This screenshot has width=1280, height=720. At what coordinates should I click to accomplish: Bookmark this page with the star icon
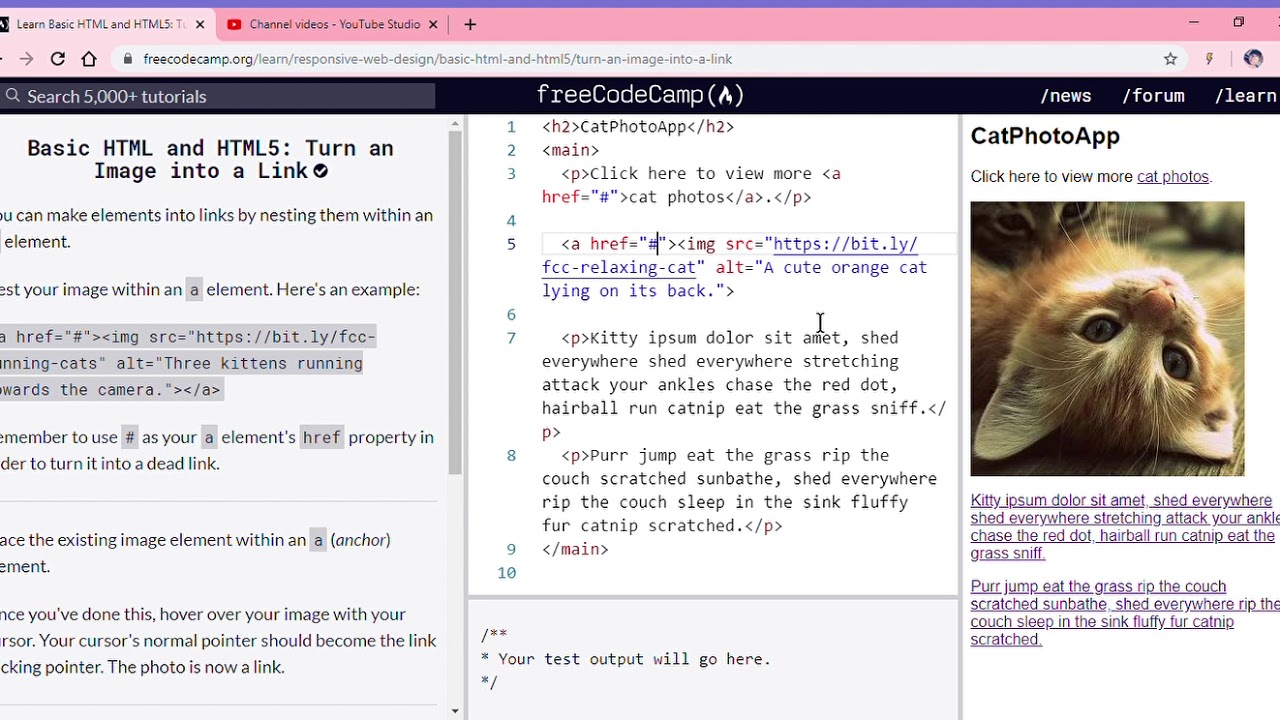pos(1170,59)
